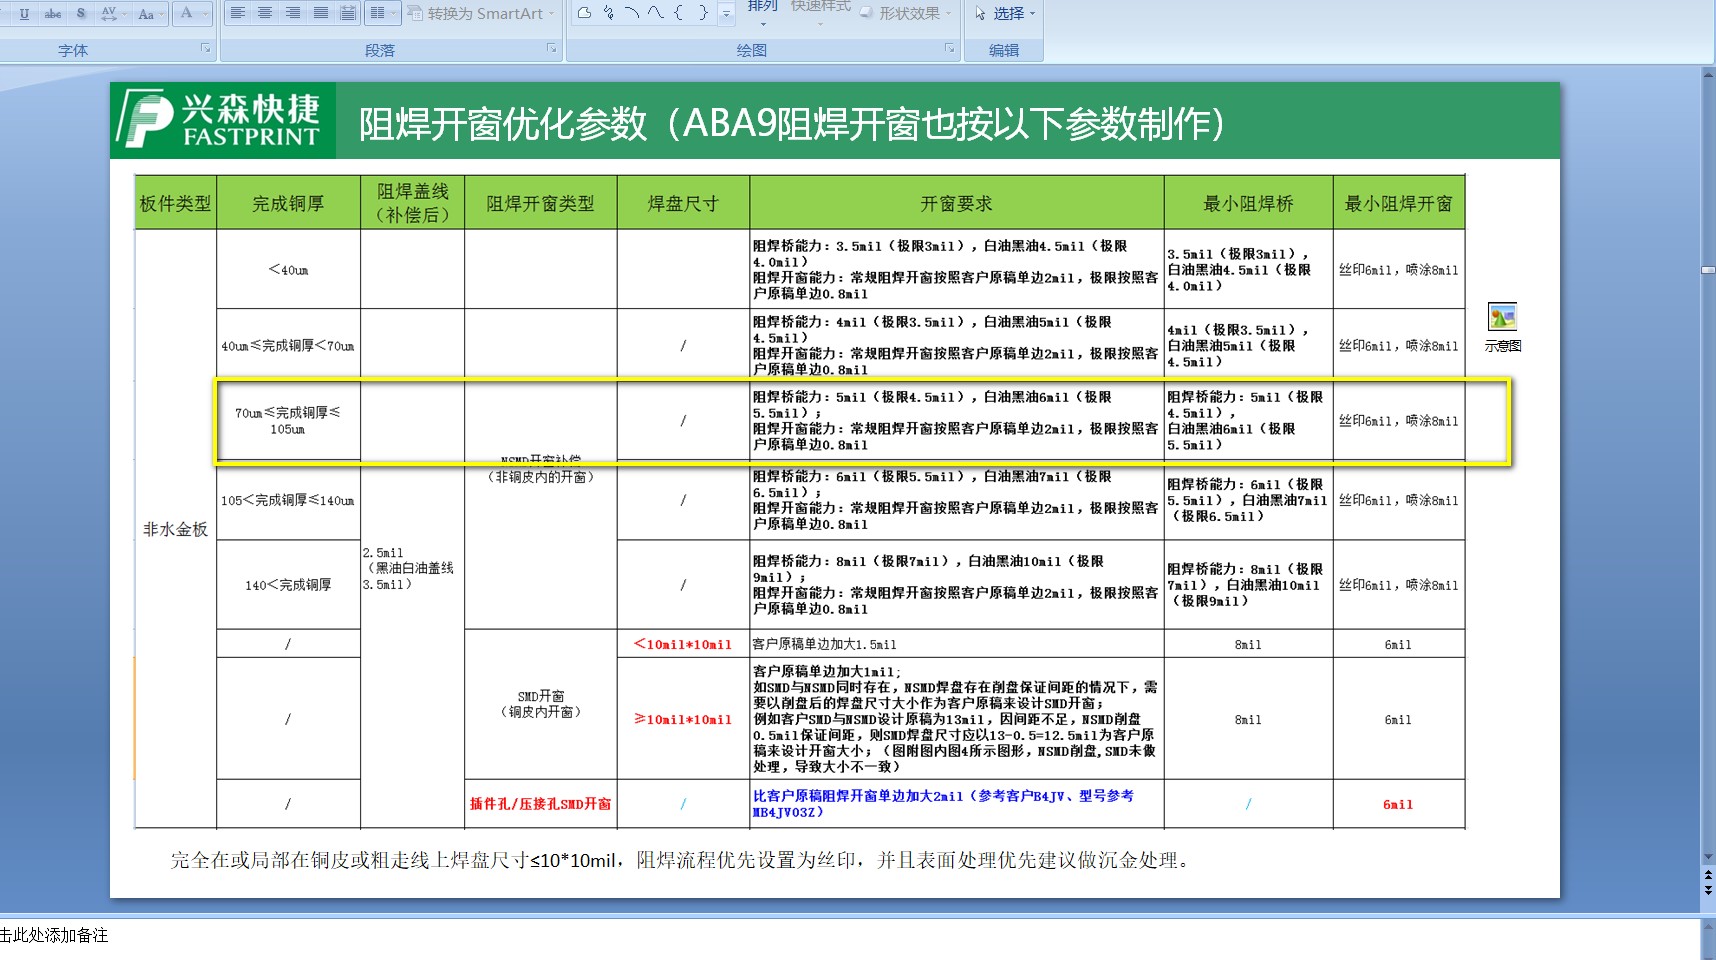The width and height of the screenshot is (1716, 960).
Task: Open character spacing AV dropdown
Action: tap(112, 14)
